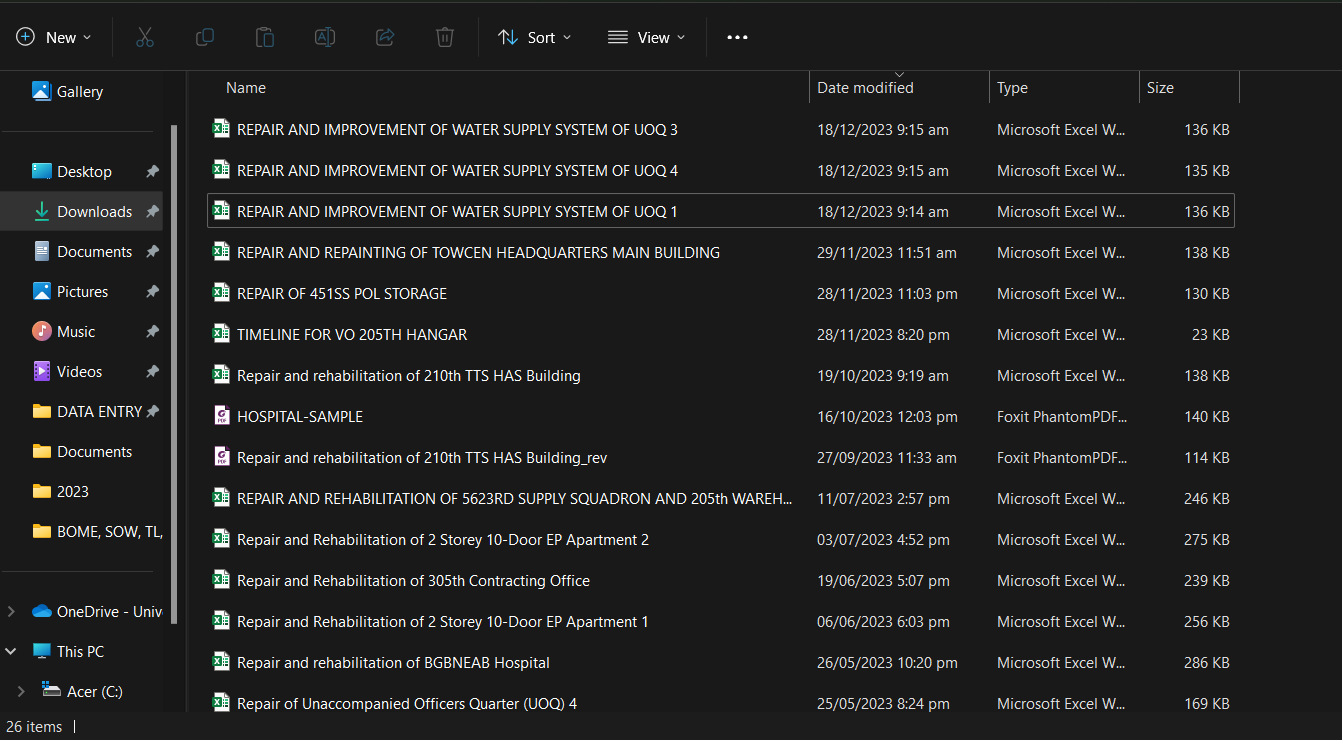Click the Copy icon in toolbar
The width and height of the screenshot is (1342, 740).
click(x=205, y=37)
